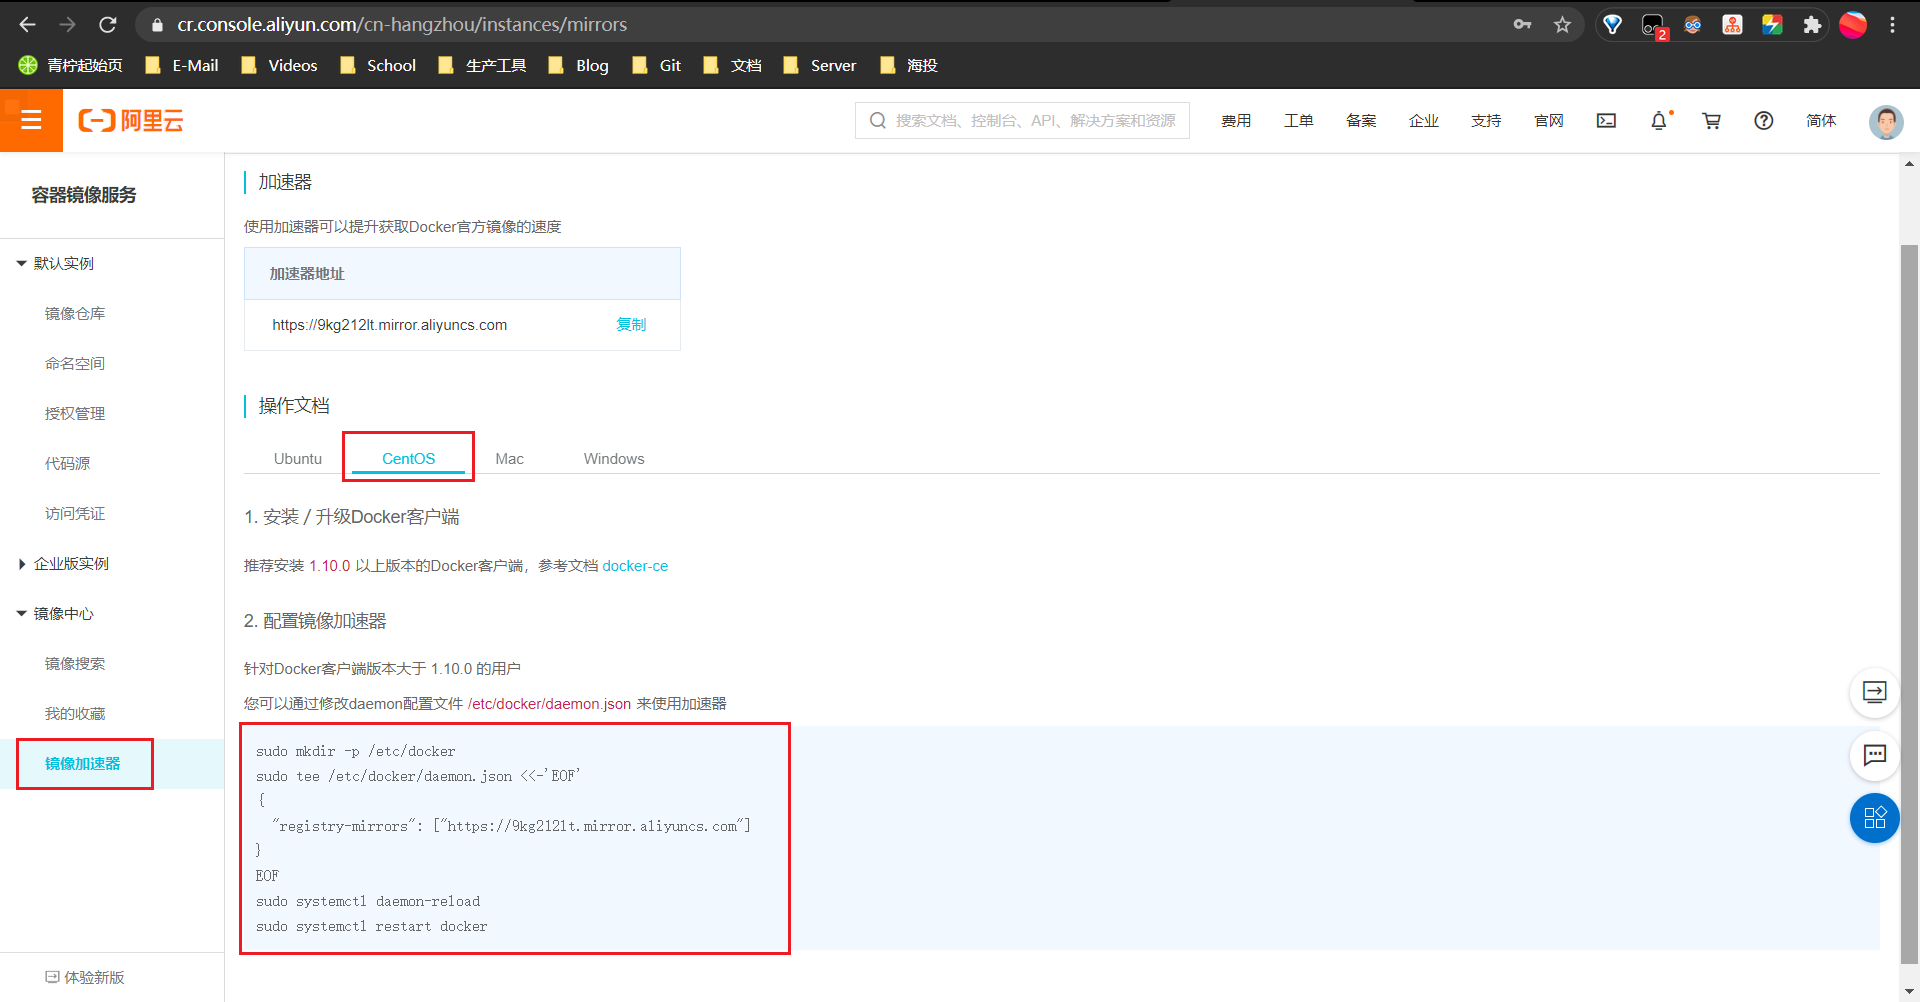Open the 文档 bookmark folder
The width and height of the screenshot is (1920, 1002).
(x=733, y=65)
